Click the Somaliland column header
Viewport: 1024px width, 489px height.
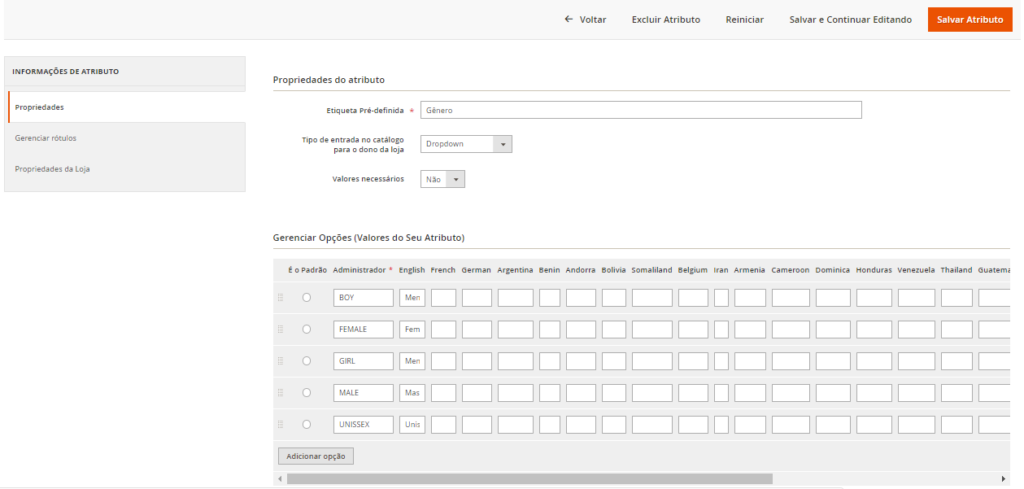coord(652,270)
